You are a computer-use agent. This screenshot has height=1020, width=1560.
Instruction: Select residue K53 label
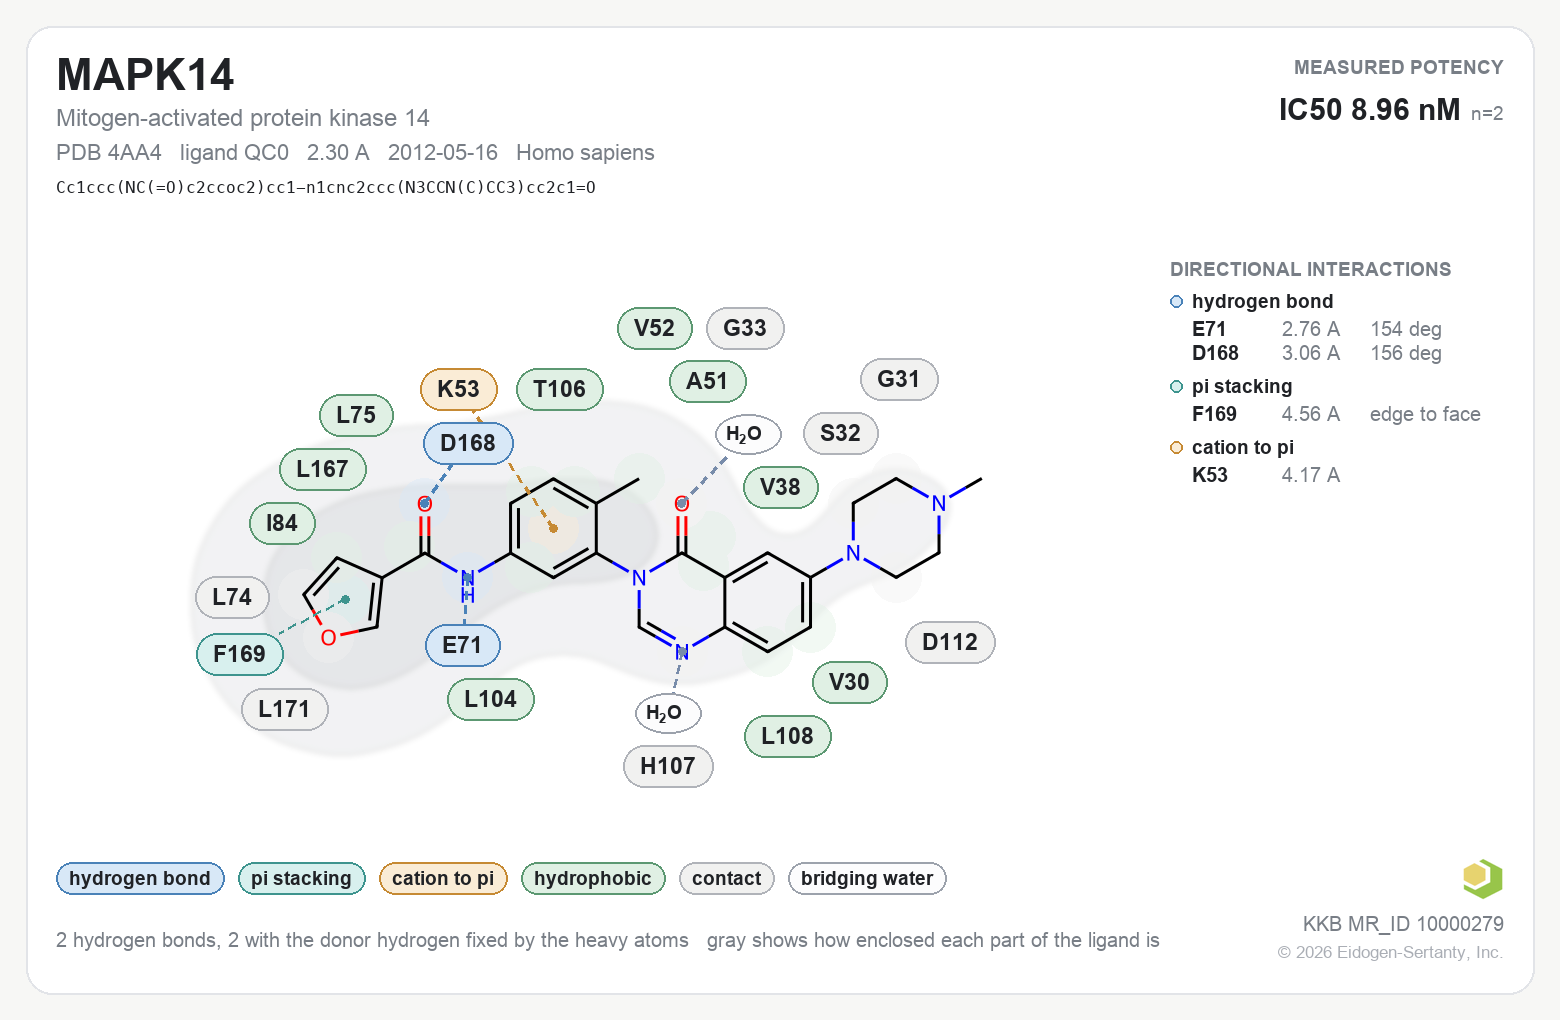[x=459, y=389]
